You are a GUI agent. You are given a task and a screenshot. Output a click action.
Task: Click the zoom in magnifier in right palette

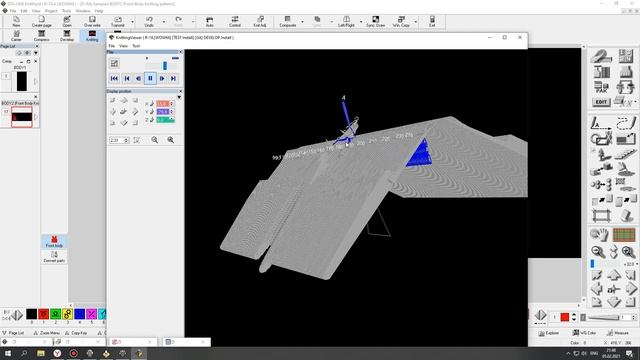coord(628,252)
